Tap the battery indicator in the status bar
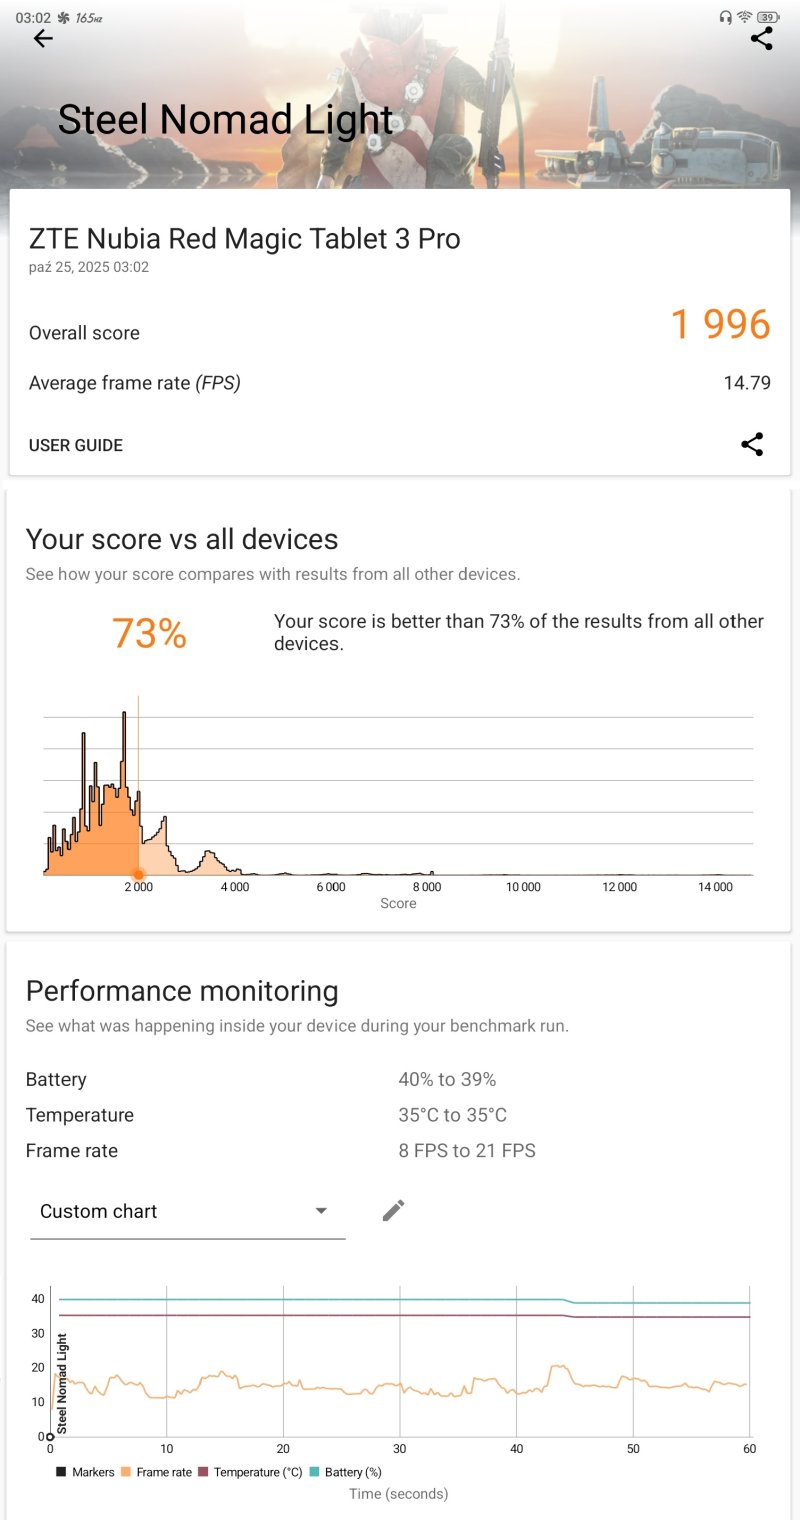The height and width of the screenshot is (1520, 800). (769, 17)
